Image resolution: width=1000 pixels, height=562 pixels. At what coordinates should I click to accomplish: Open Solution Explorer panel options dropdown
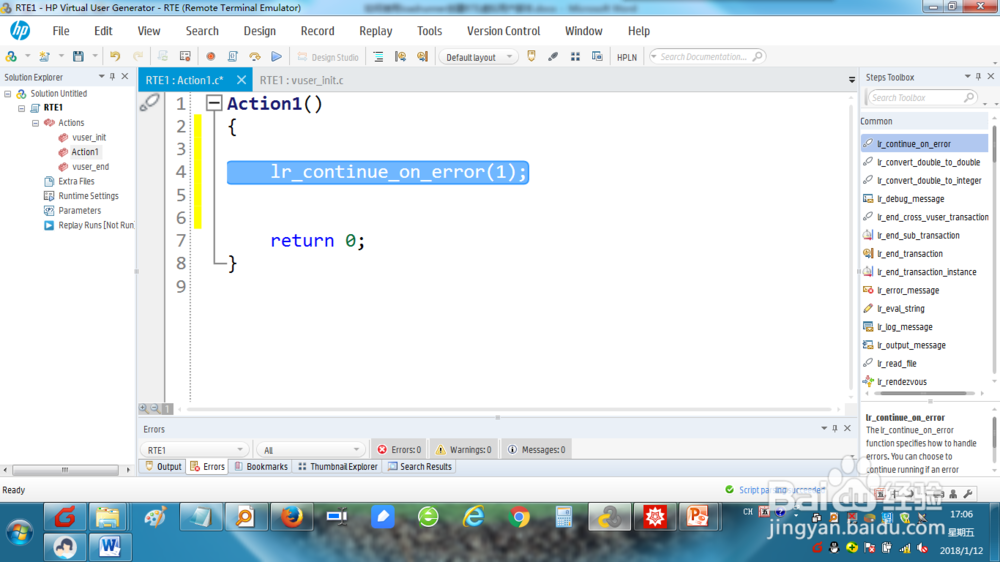click(101, 77)
